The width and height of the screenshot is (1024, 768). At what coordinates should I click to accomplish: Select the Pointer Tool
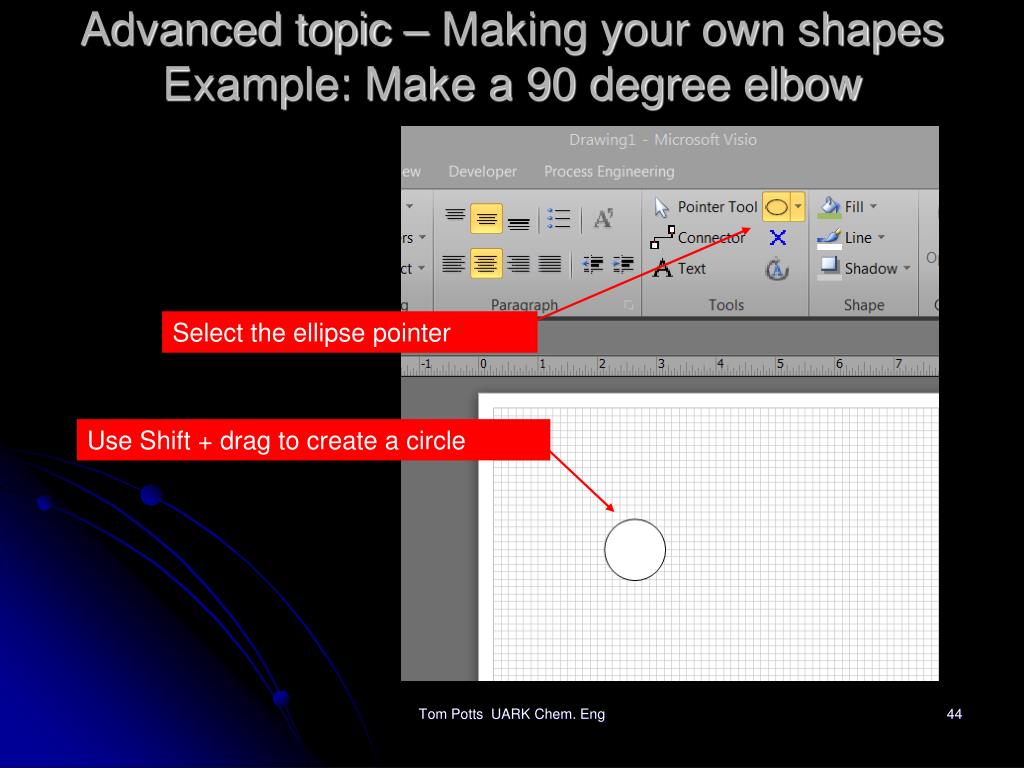pos(705,207)
